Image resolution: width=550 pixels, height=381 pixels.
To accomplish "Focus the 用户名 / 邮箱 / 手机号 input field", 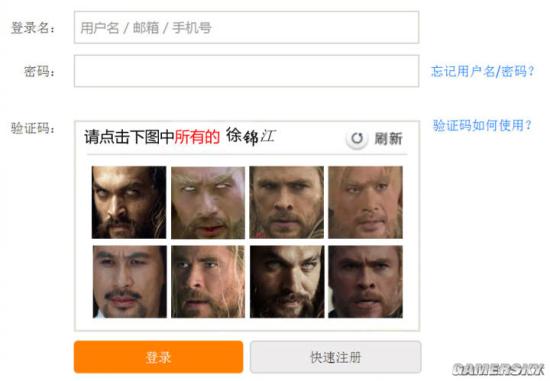I will (247, 27).
